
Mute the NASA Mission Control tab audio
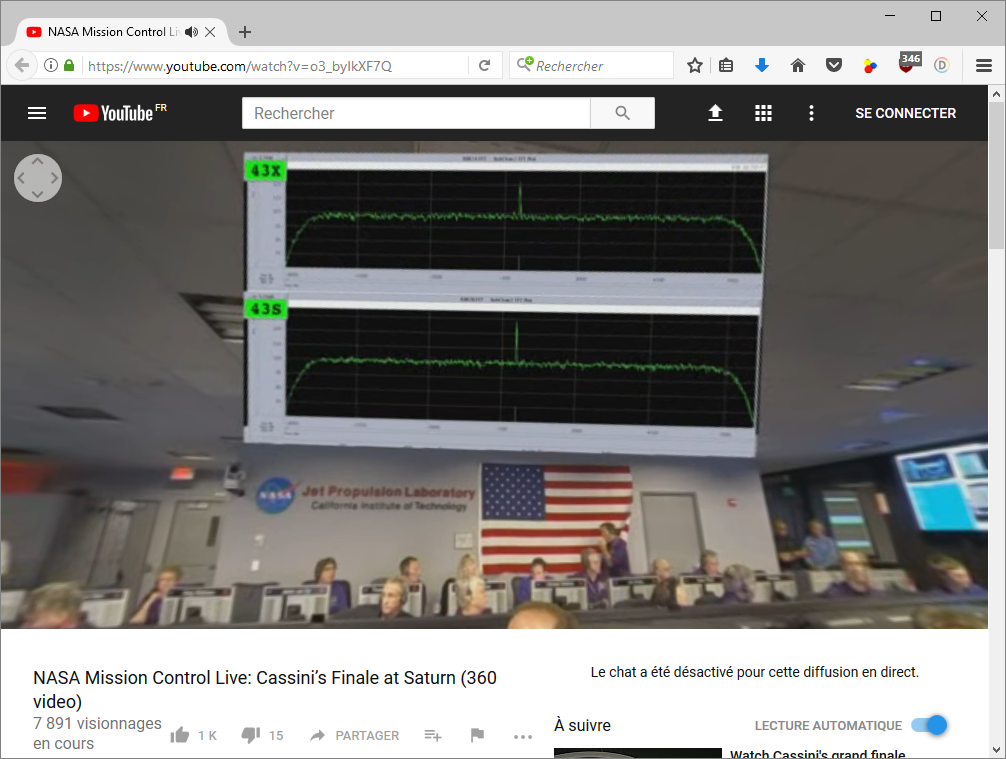click(191, 32)
